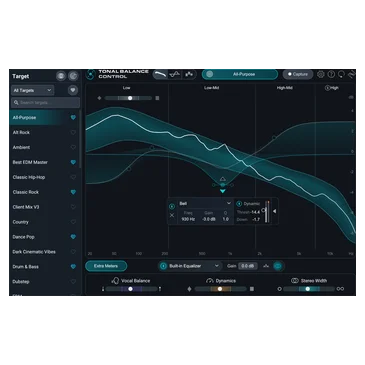Select the All-Purpose target in list

coord(45,118)
